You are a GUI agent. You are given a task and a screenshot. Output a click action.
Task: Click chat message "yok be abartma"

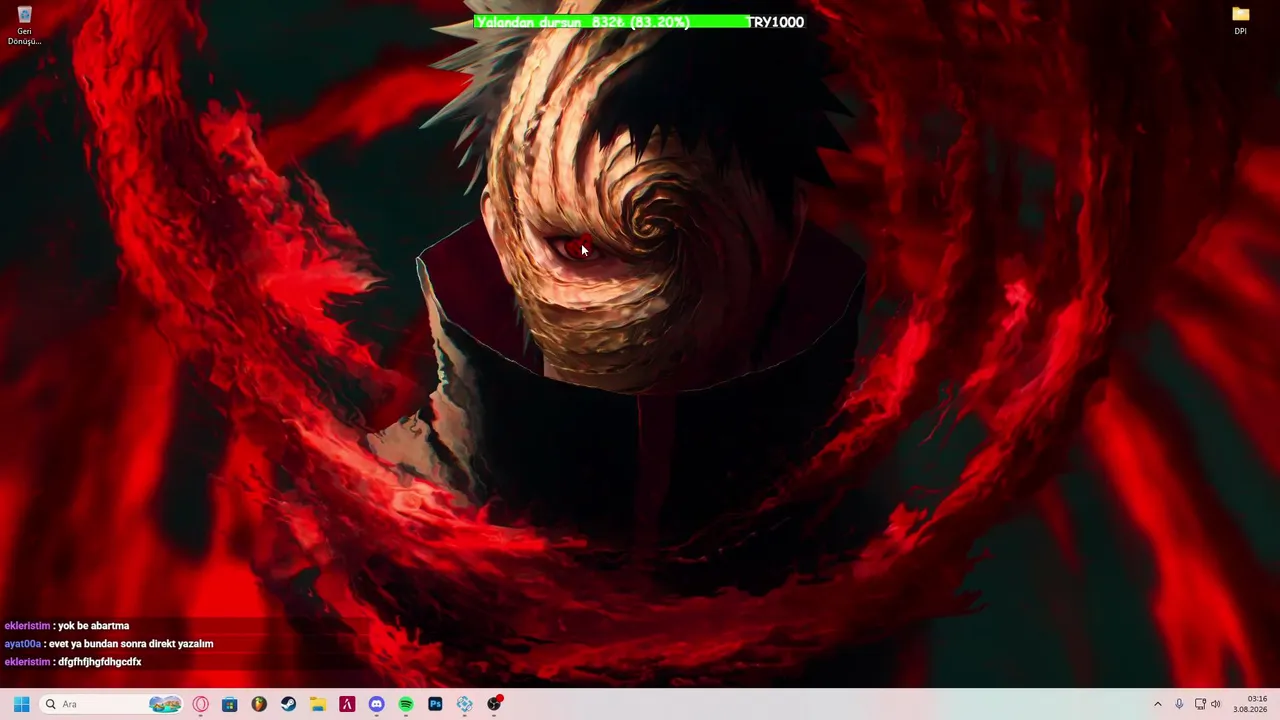point(93,626)
